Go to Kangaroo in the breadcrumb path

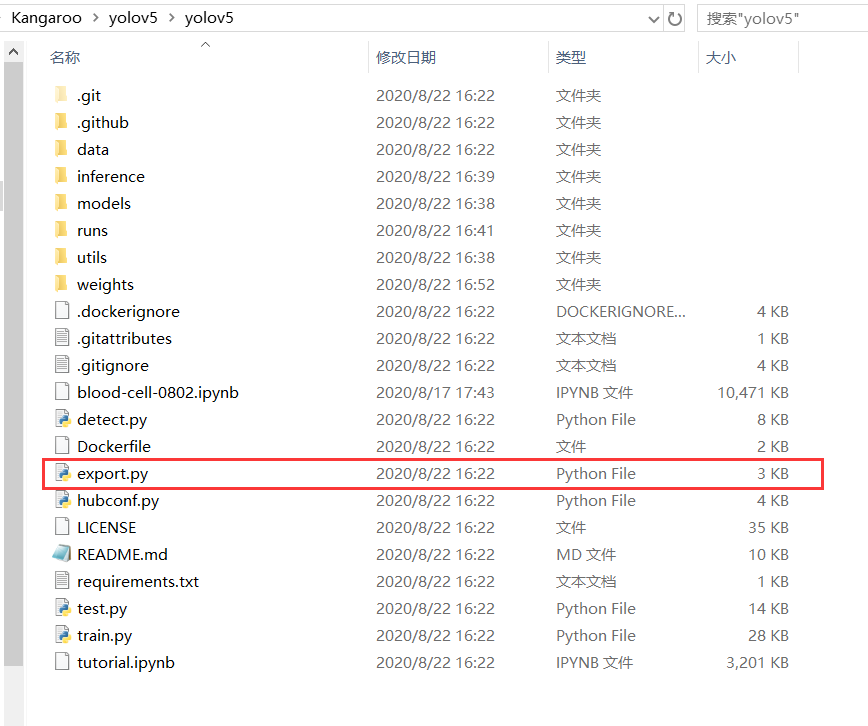coord(46,18)
